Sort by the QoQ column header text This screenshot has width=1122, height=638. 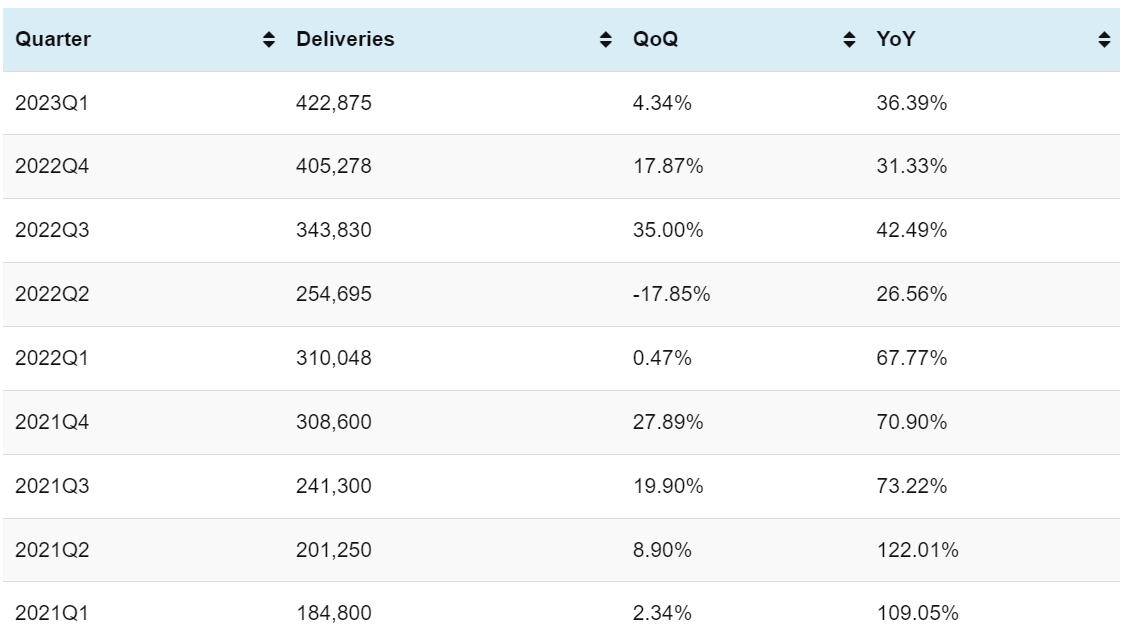(656, 40)
